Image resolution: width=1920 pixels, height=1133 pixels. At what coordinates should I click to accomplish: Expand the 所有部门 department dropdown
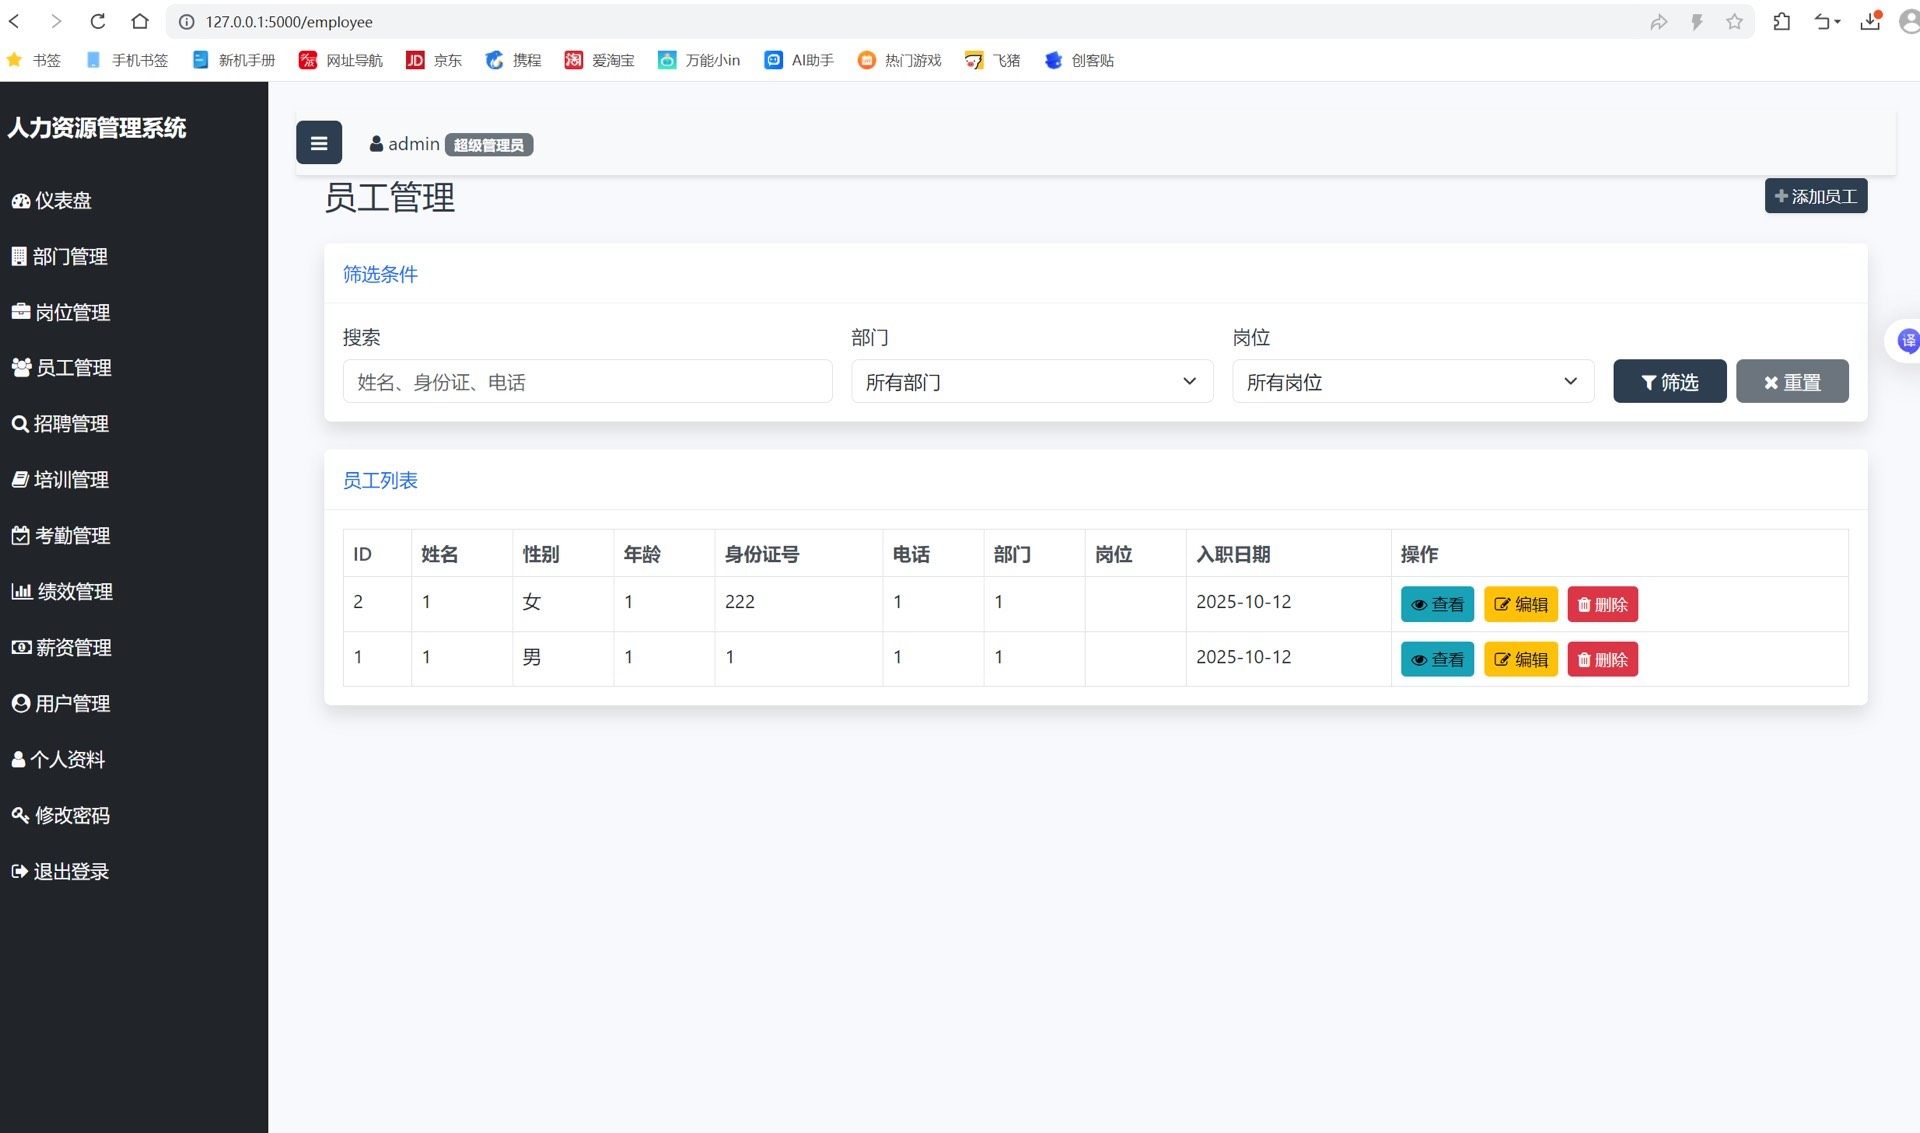coord(1031,381)
